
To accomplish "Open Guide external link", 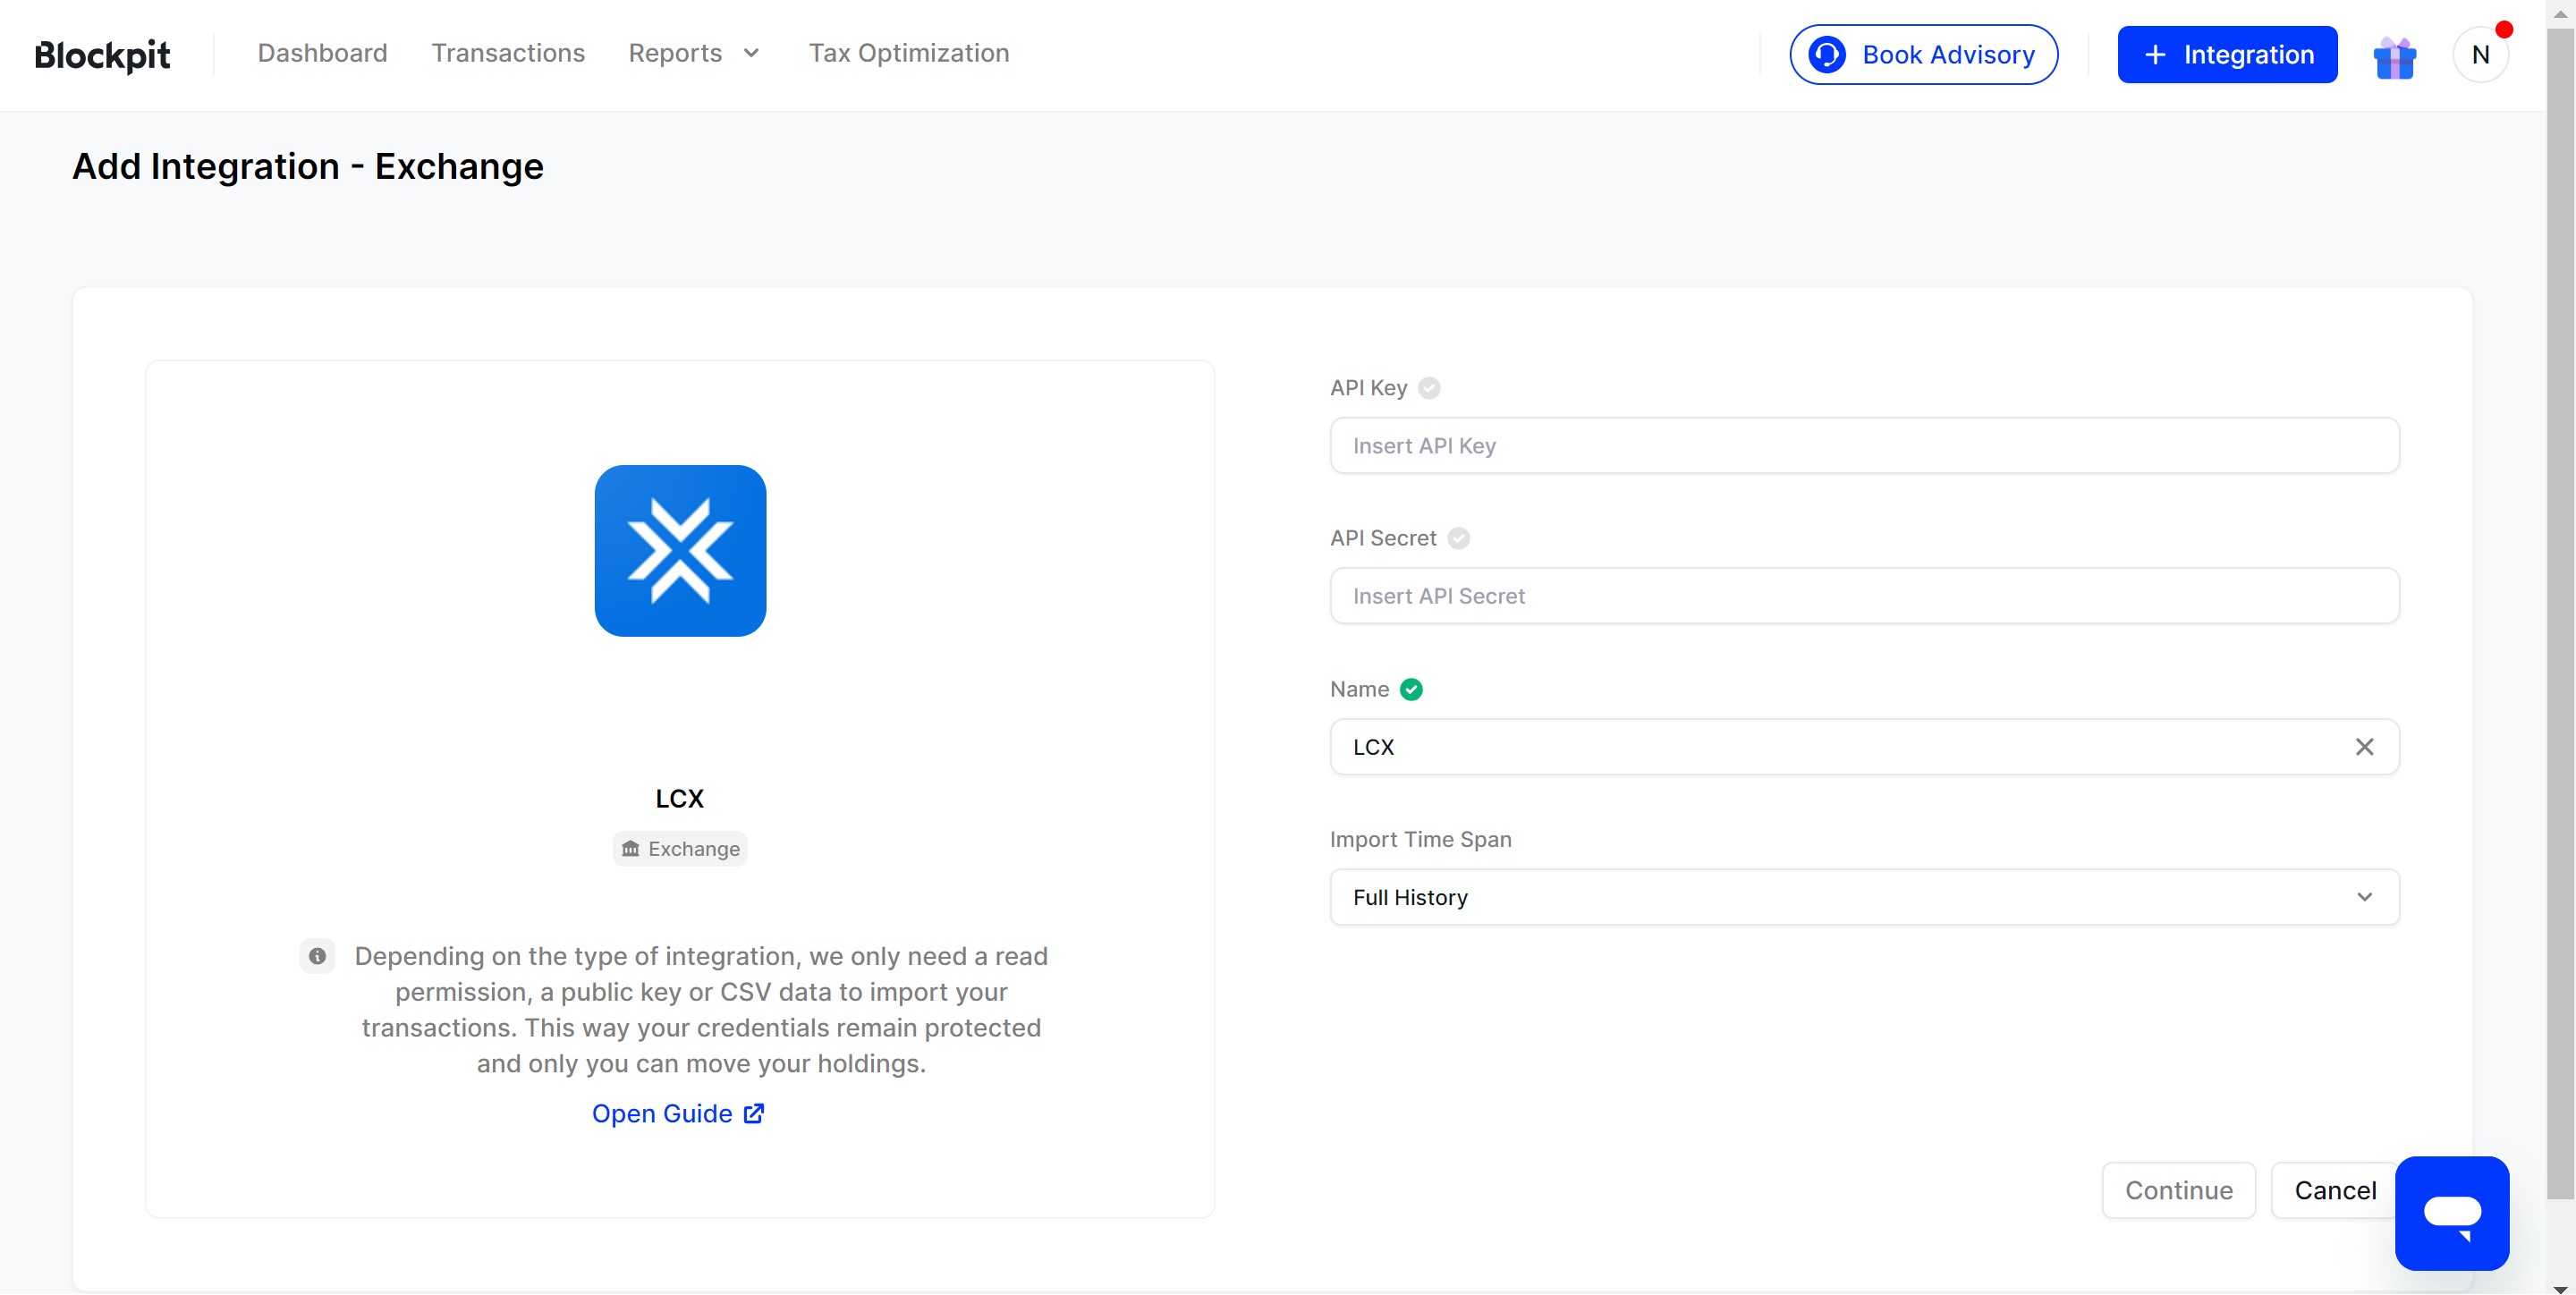I will coord(678,1113).
